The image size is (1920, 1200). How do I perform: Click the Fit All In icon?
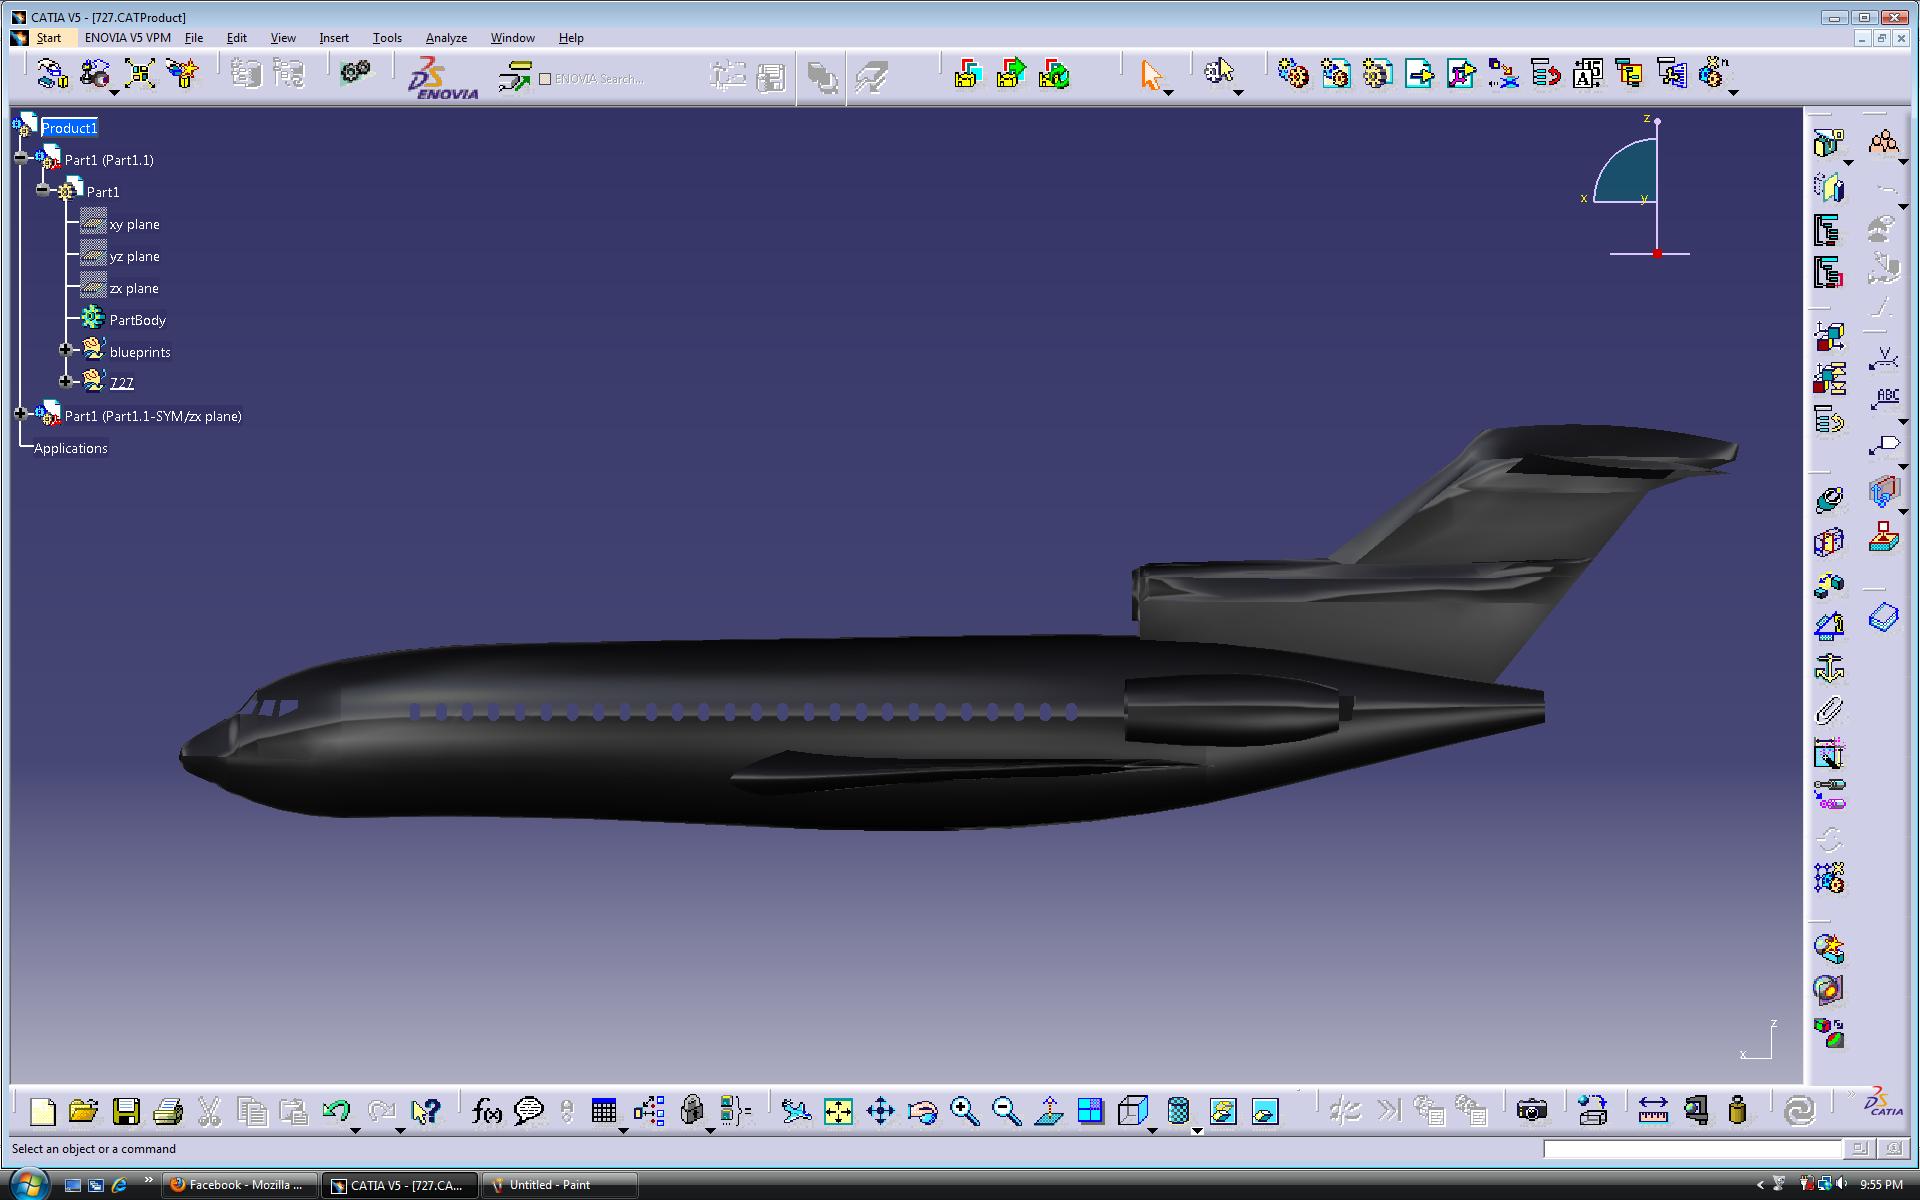(838, 1110)
